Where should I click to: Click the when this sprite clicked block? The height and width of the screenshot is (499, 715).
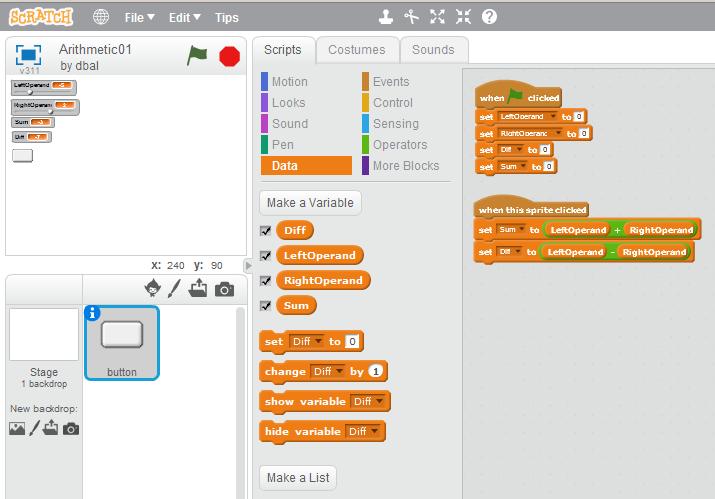[532, 208]
